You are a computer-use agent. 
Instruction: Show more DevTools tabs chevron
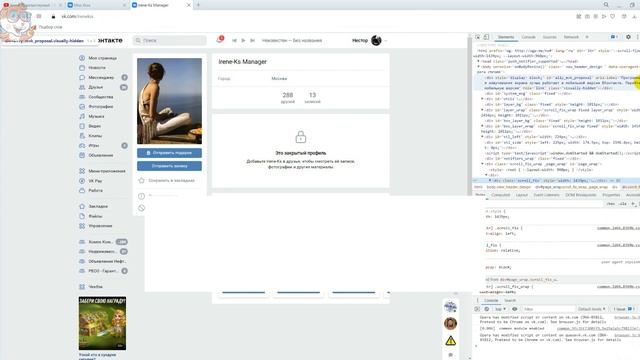click(587, 37)
